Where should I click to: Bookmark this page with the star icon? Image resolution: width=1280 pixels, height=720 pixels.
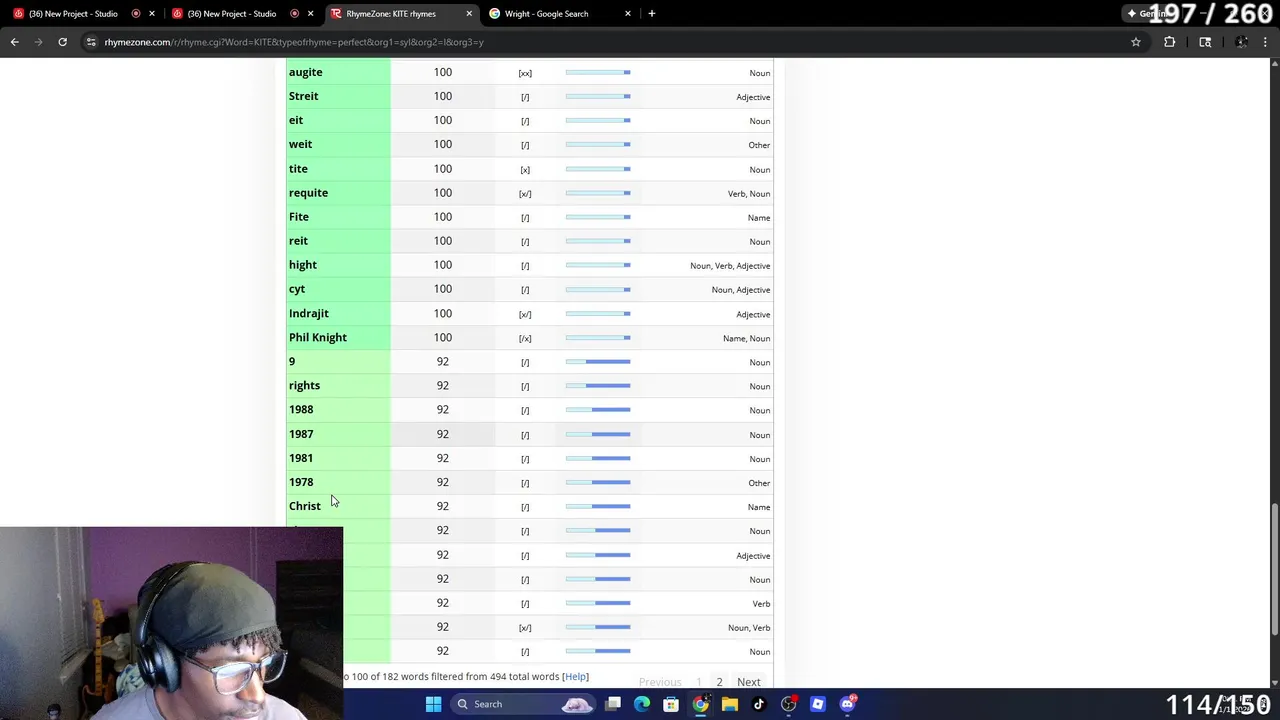click(x=1136, y=42)
